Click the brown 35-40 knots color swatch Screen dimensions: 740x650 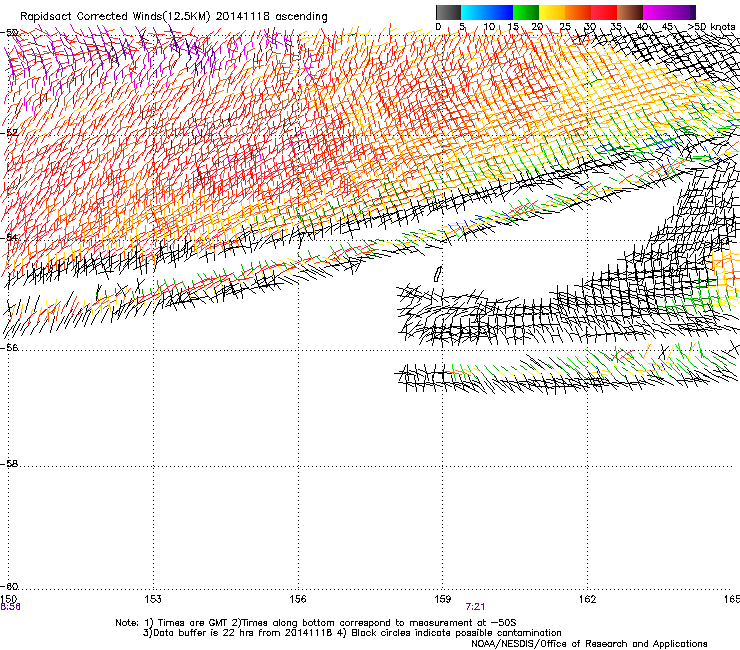coord(630,12)
